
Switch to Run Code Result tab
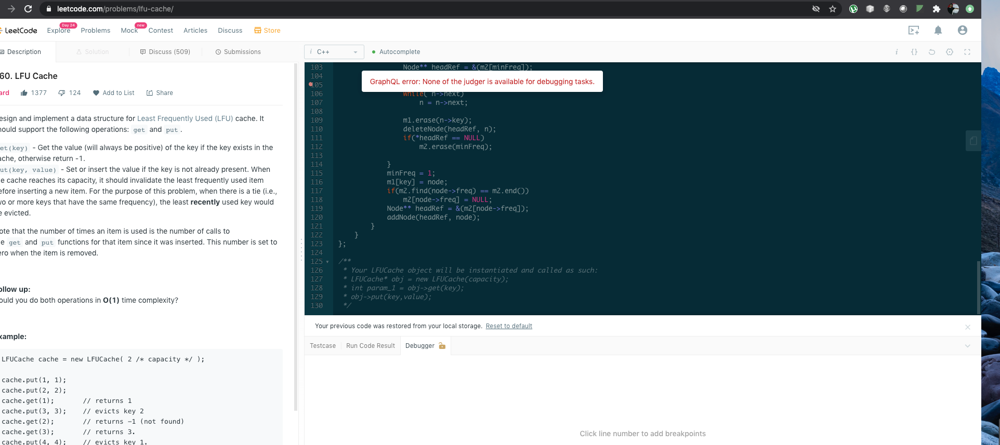click(x=371, y=346)
